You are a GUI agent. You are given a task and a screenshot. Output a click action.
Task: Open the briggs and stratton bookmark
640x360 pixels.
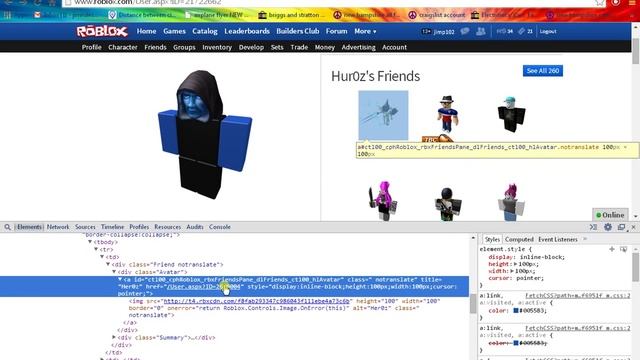click(292, 15)
